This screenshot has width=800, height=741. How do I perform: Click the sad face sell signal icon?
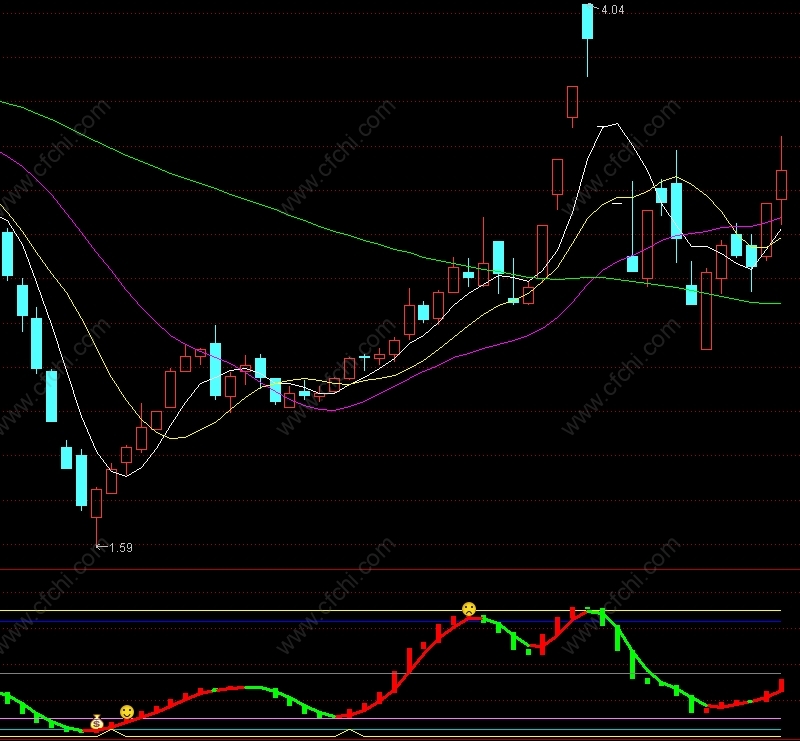click(x=469, y=609)
